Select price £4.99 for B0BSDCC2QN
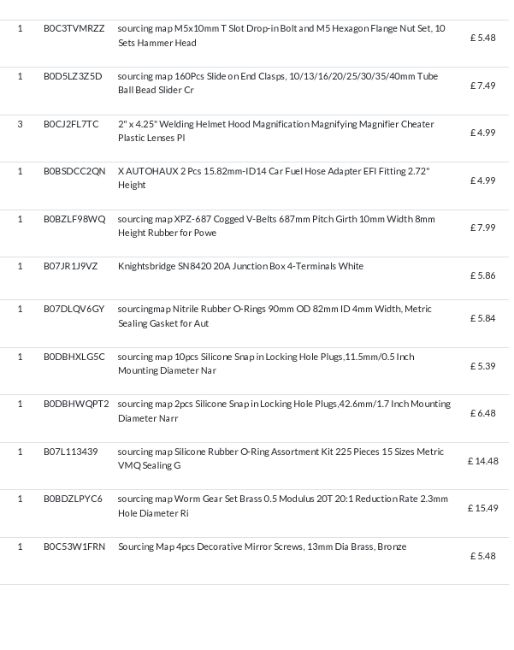 482,180
